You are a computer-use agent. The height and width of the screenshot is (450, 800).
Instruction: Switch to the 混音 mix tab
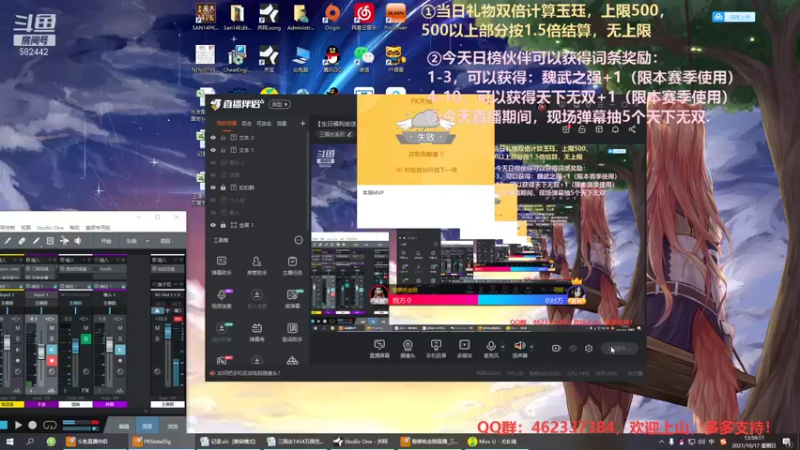(x=147, y=426)
